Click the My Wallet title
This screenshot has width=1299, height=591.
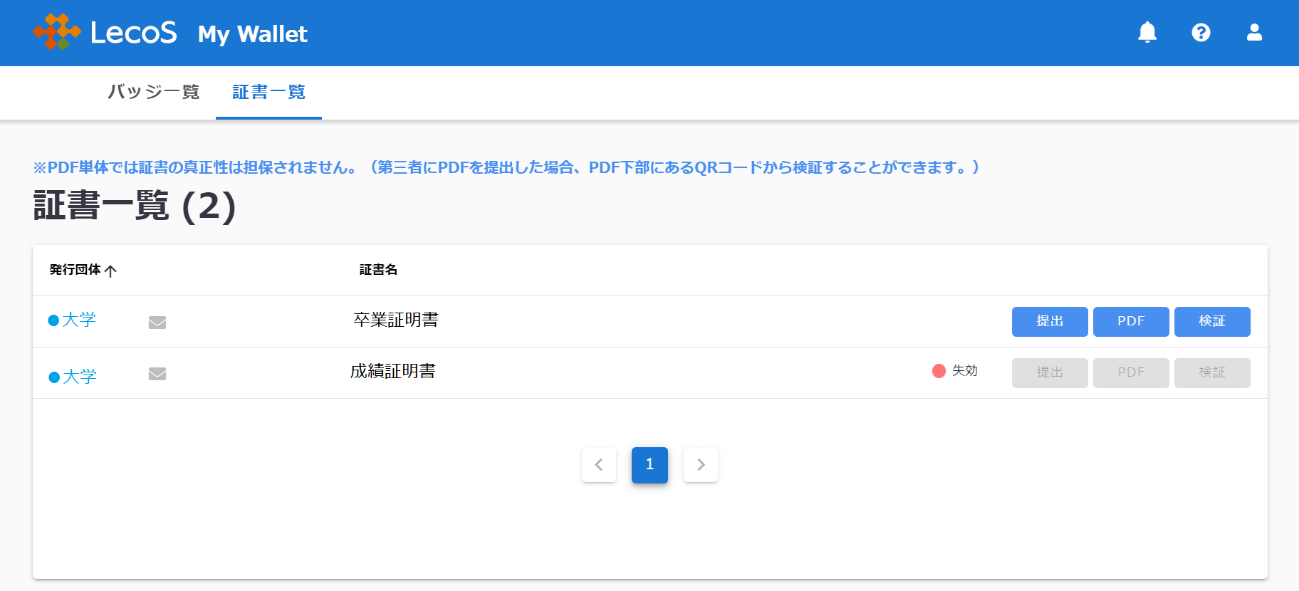[x=253, y=34]
